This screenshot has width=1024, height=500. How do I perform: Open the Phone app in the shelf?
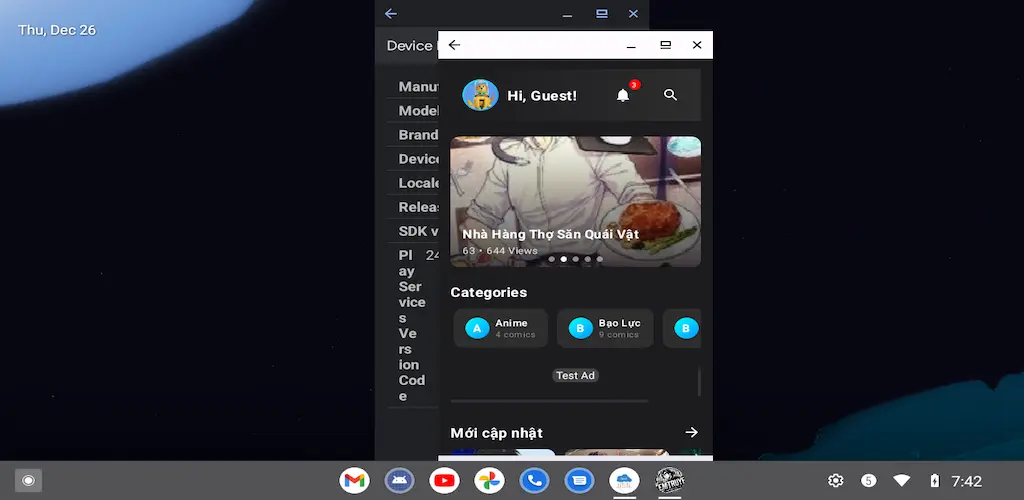coord(534,481)
